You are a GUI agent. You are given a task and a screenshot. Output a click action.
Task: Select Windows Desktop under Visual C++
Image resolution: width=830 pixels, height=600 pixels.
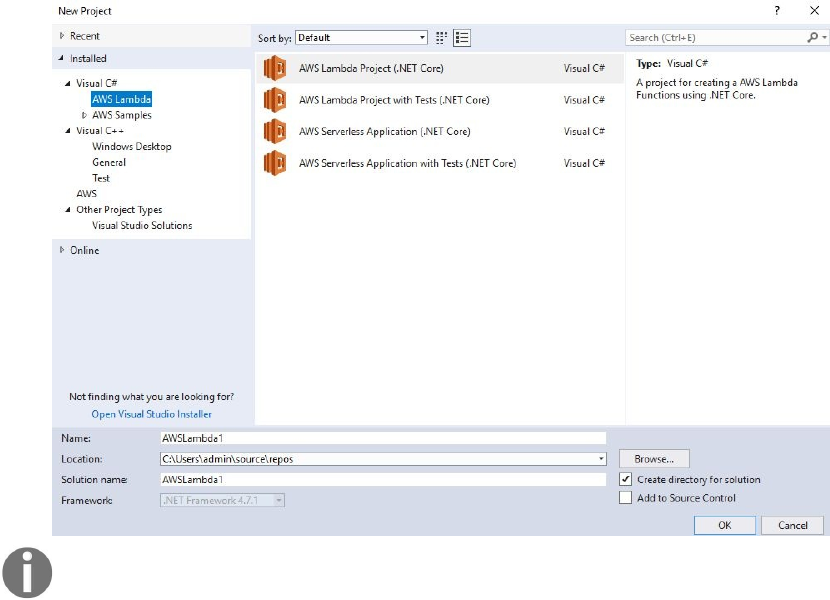(x=132, y=146)
